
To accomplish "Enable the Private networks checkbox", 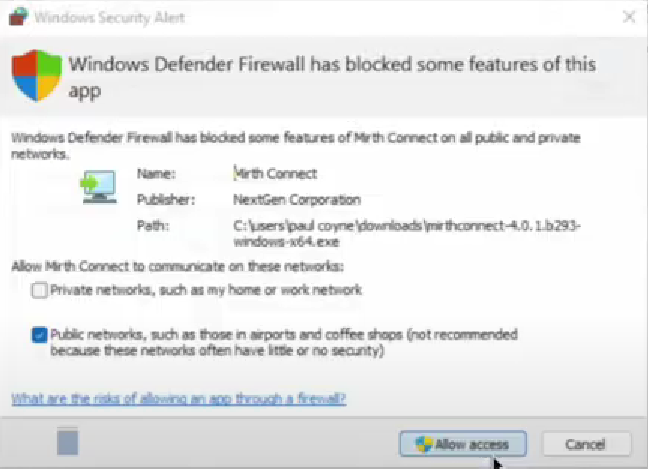I will pos(39,290).
